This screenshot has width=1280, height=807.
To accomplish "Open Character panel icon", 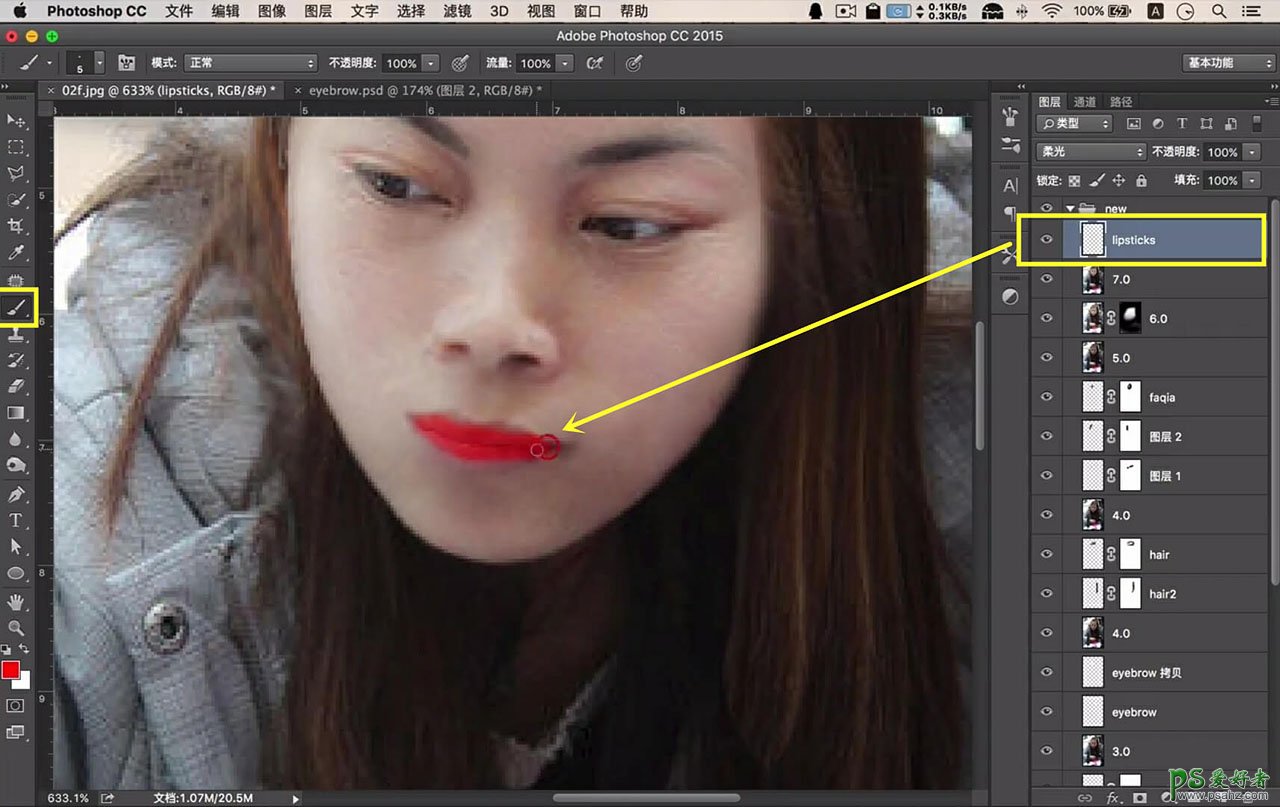I will coord(1009,186).
